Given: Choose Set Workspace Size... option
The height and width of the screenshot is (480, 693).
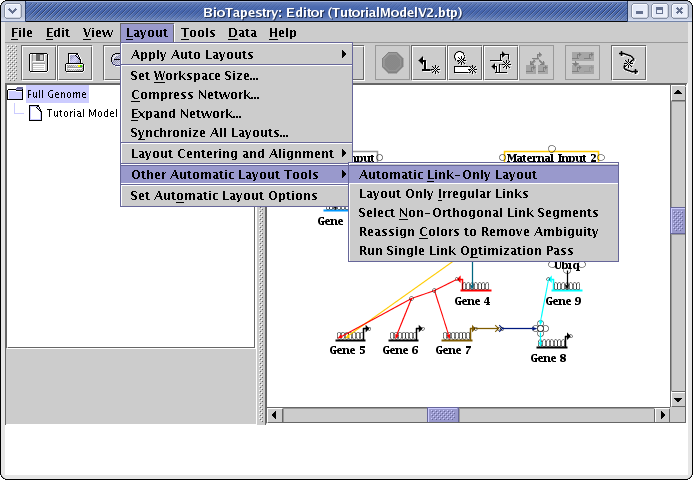Looking at the screenshot, I should [x=195, y=76].
